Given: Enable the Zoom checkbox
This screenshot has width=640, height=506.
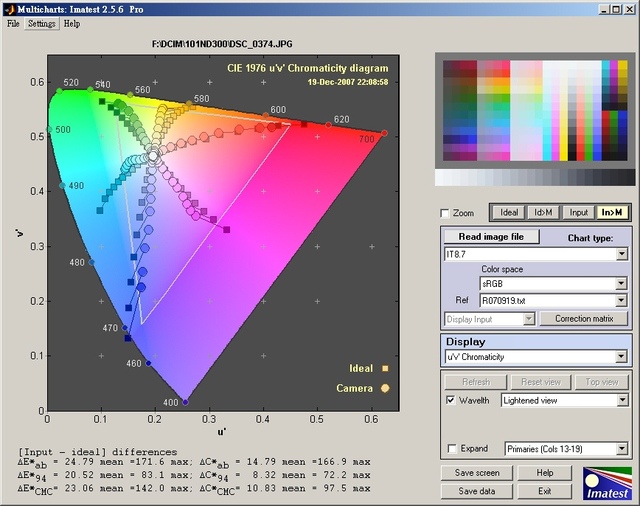Looking at the screenshot, I should coord(445,213).
